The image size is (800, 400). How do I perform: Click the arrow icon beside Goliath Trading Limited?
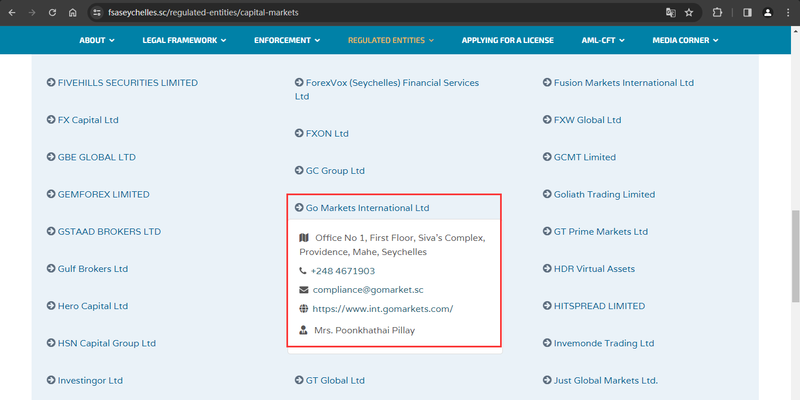[x=547, y=194]
